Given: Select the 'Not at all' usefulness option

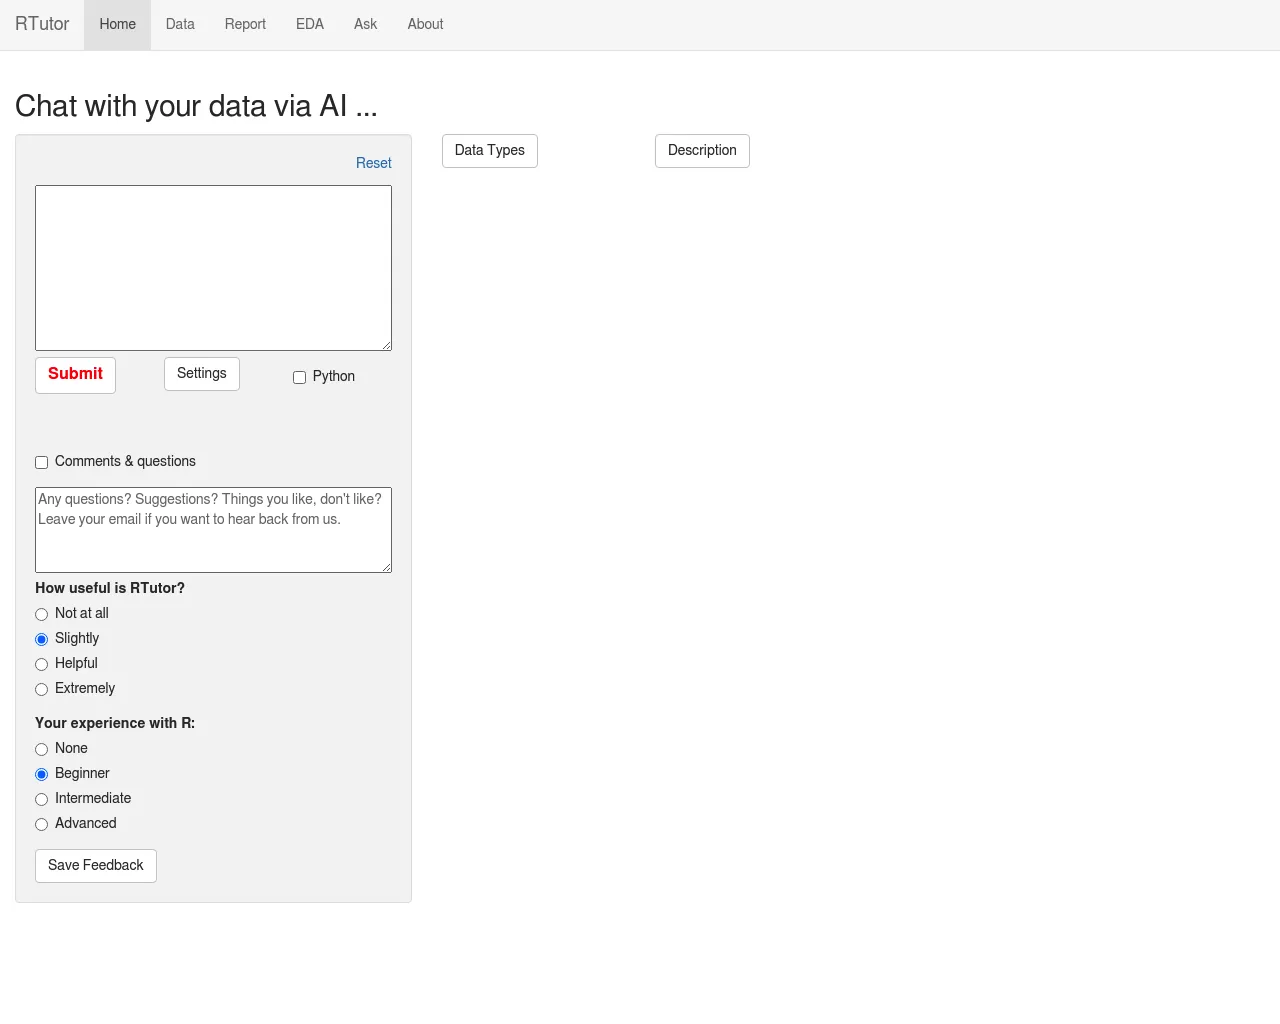Looking at the screenshot, I should (41, 614).
